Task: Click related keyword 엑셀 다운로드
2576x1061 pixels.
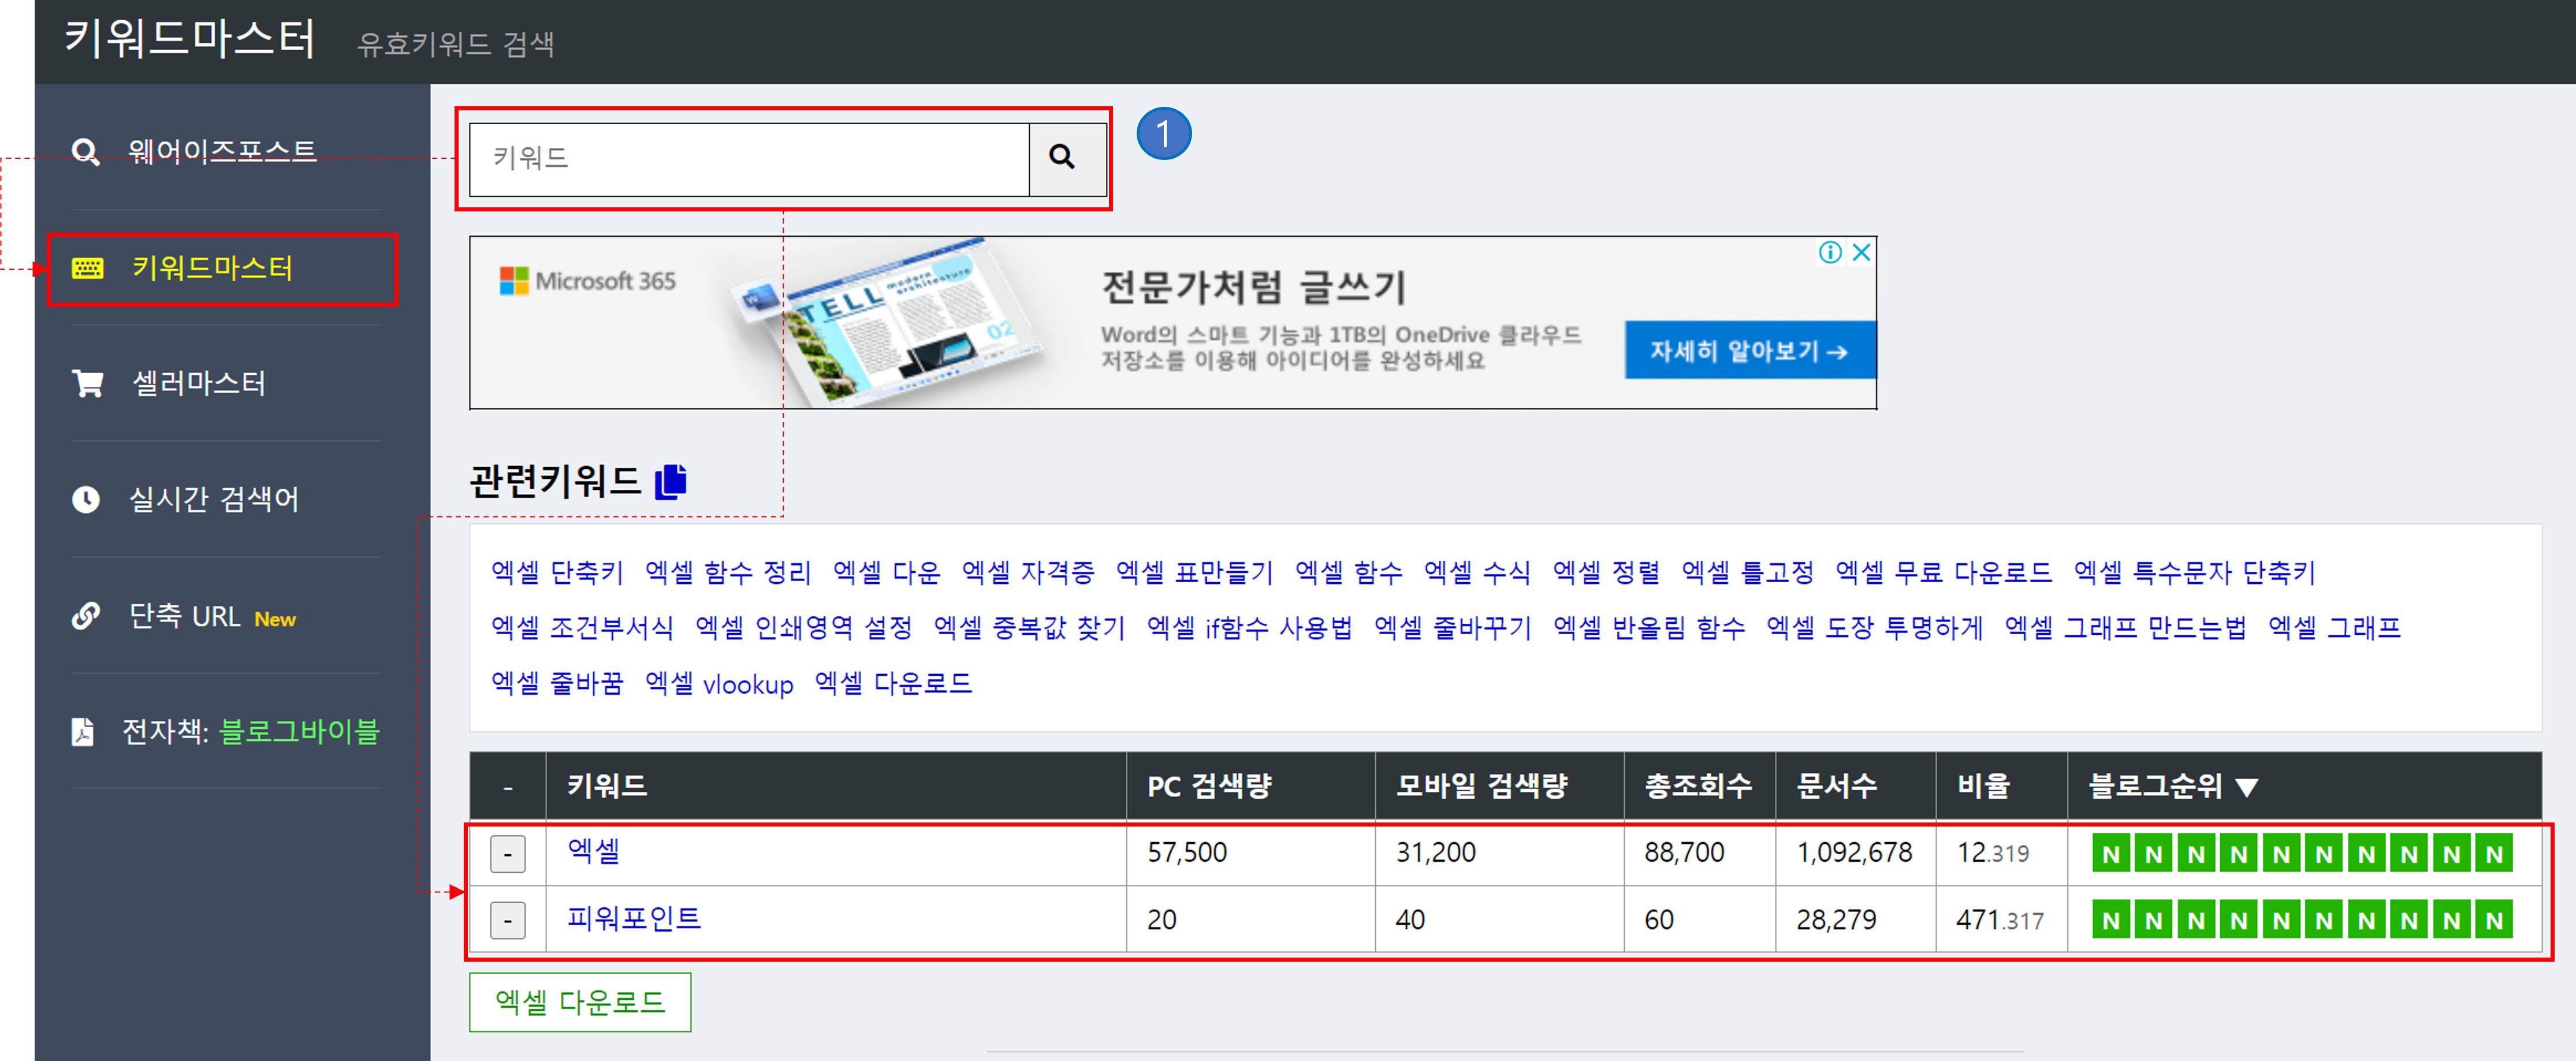Action: [893, 683]
